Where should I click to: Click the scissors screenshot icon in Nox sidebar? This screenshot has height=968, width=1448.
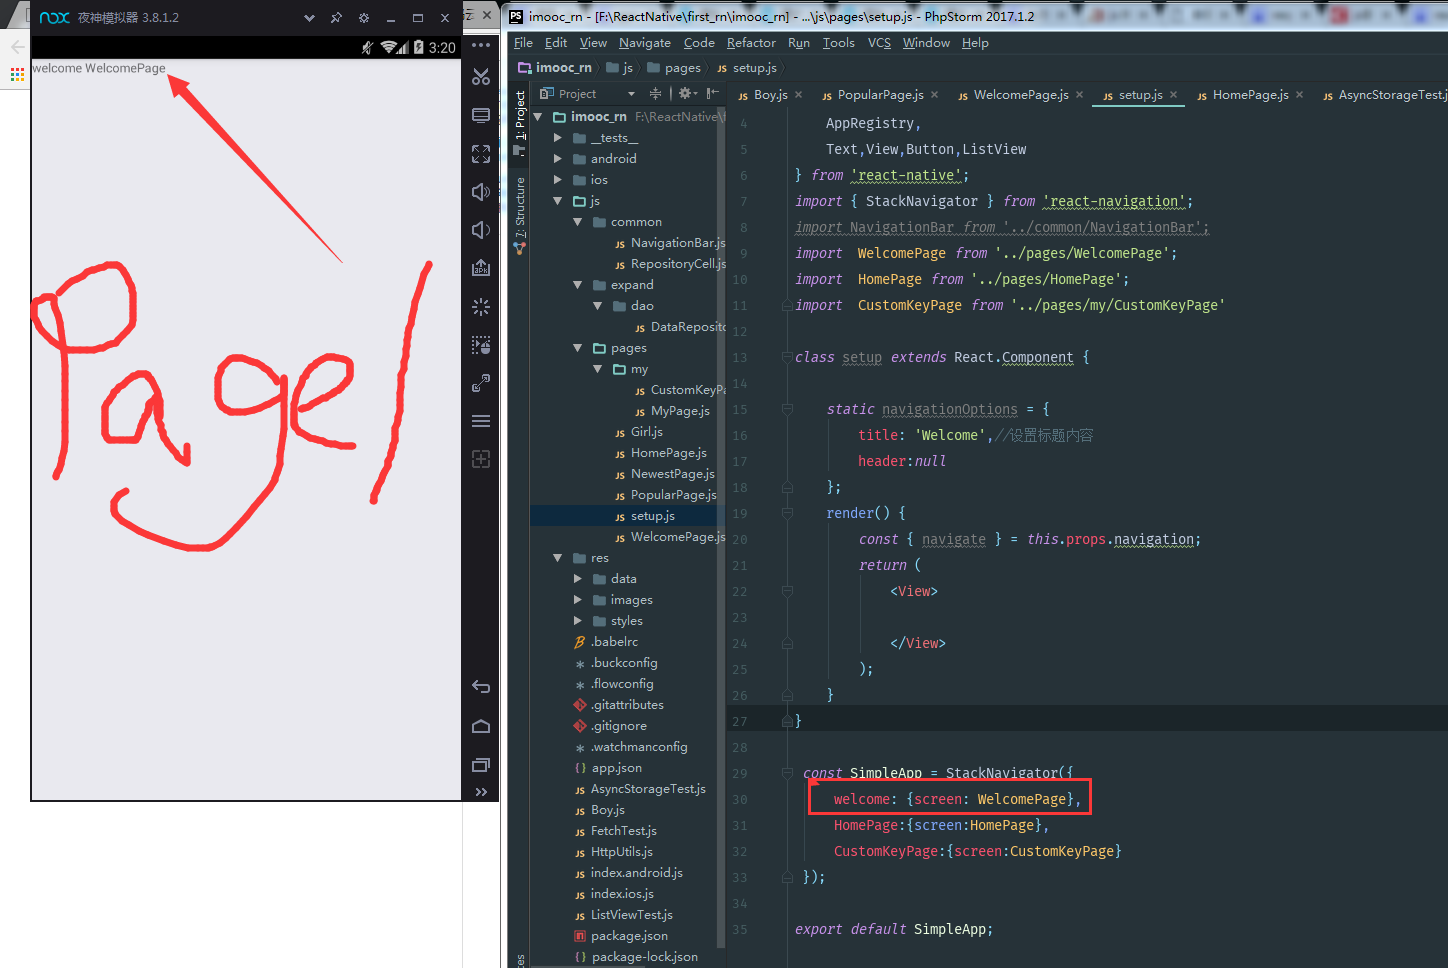481,77
